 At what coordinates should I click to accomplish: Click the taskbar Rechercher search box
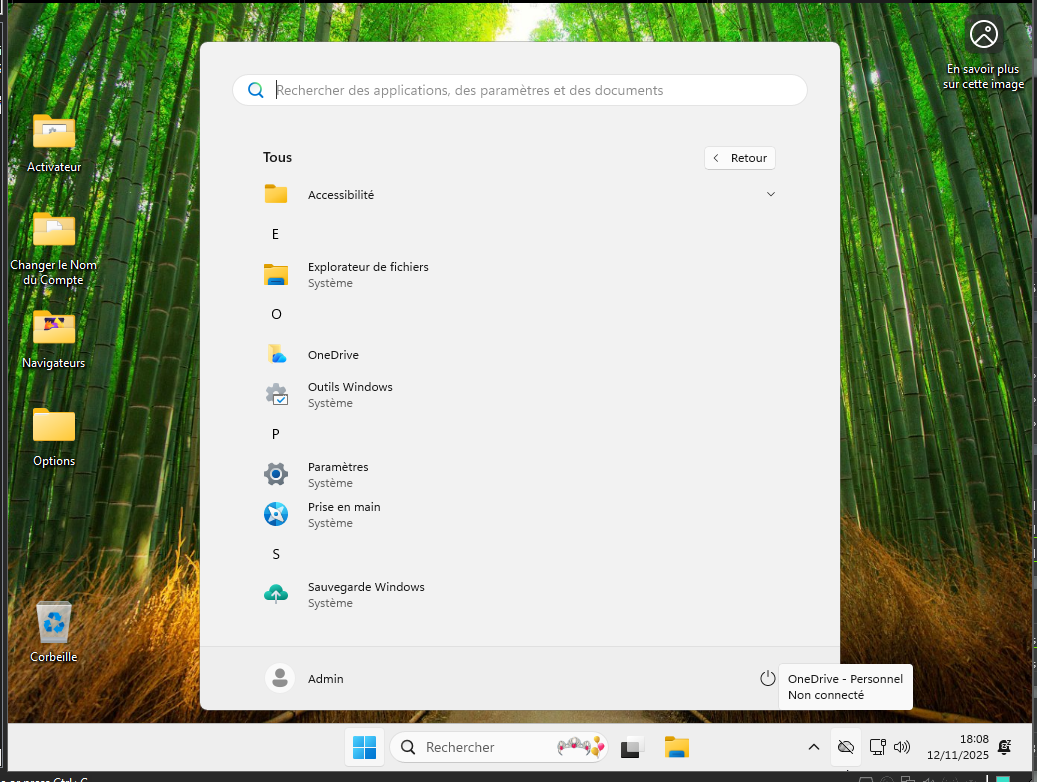coord(499,748)
